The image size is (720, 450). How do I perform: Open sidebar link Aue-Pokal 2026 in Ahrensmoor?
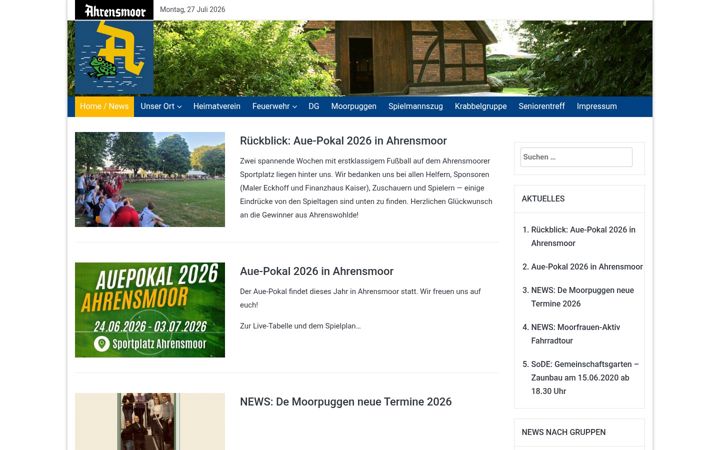(587, 267)
